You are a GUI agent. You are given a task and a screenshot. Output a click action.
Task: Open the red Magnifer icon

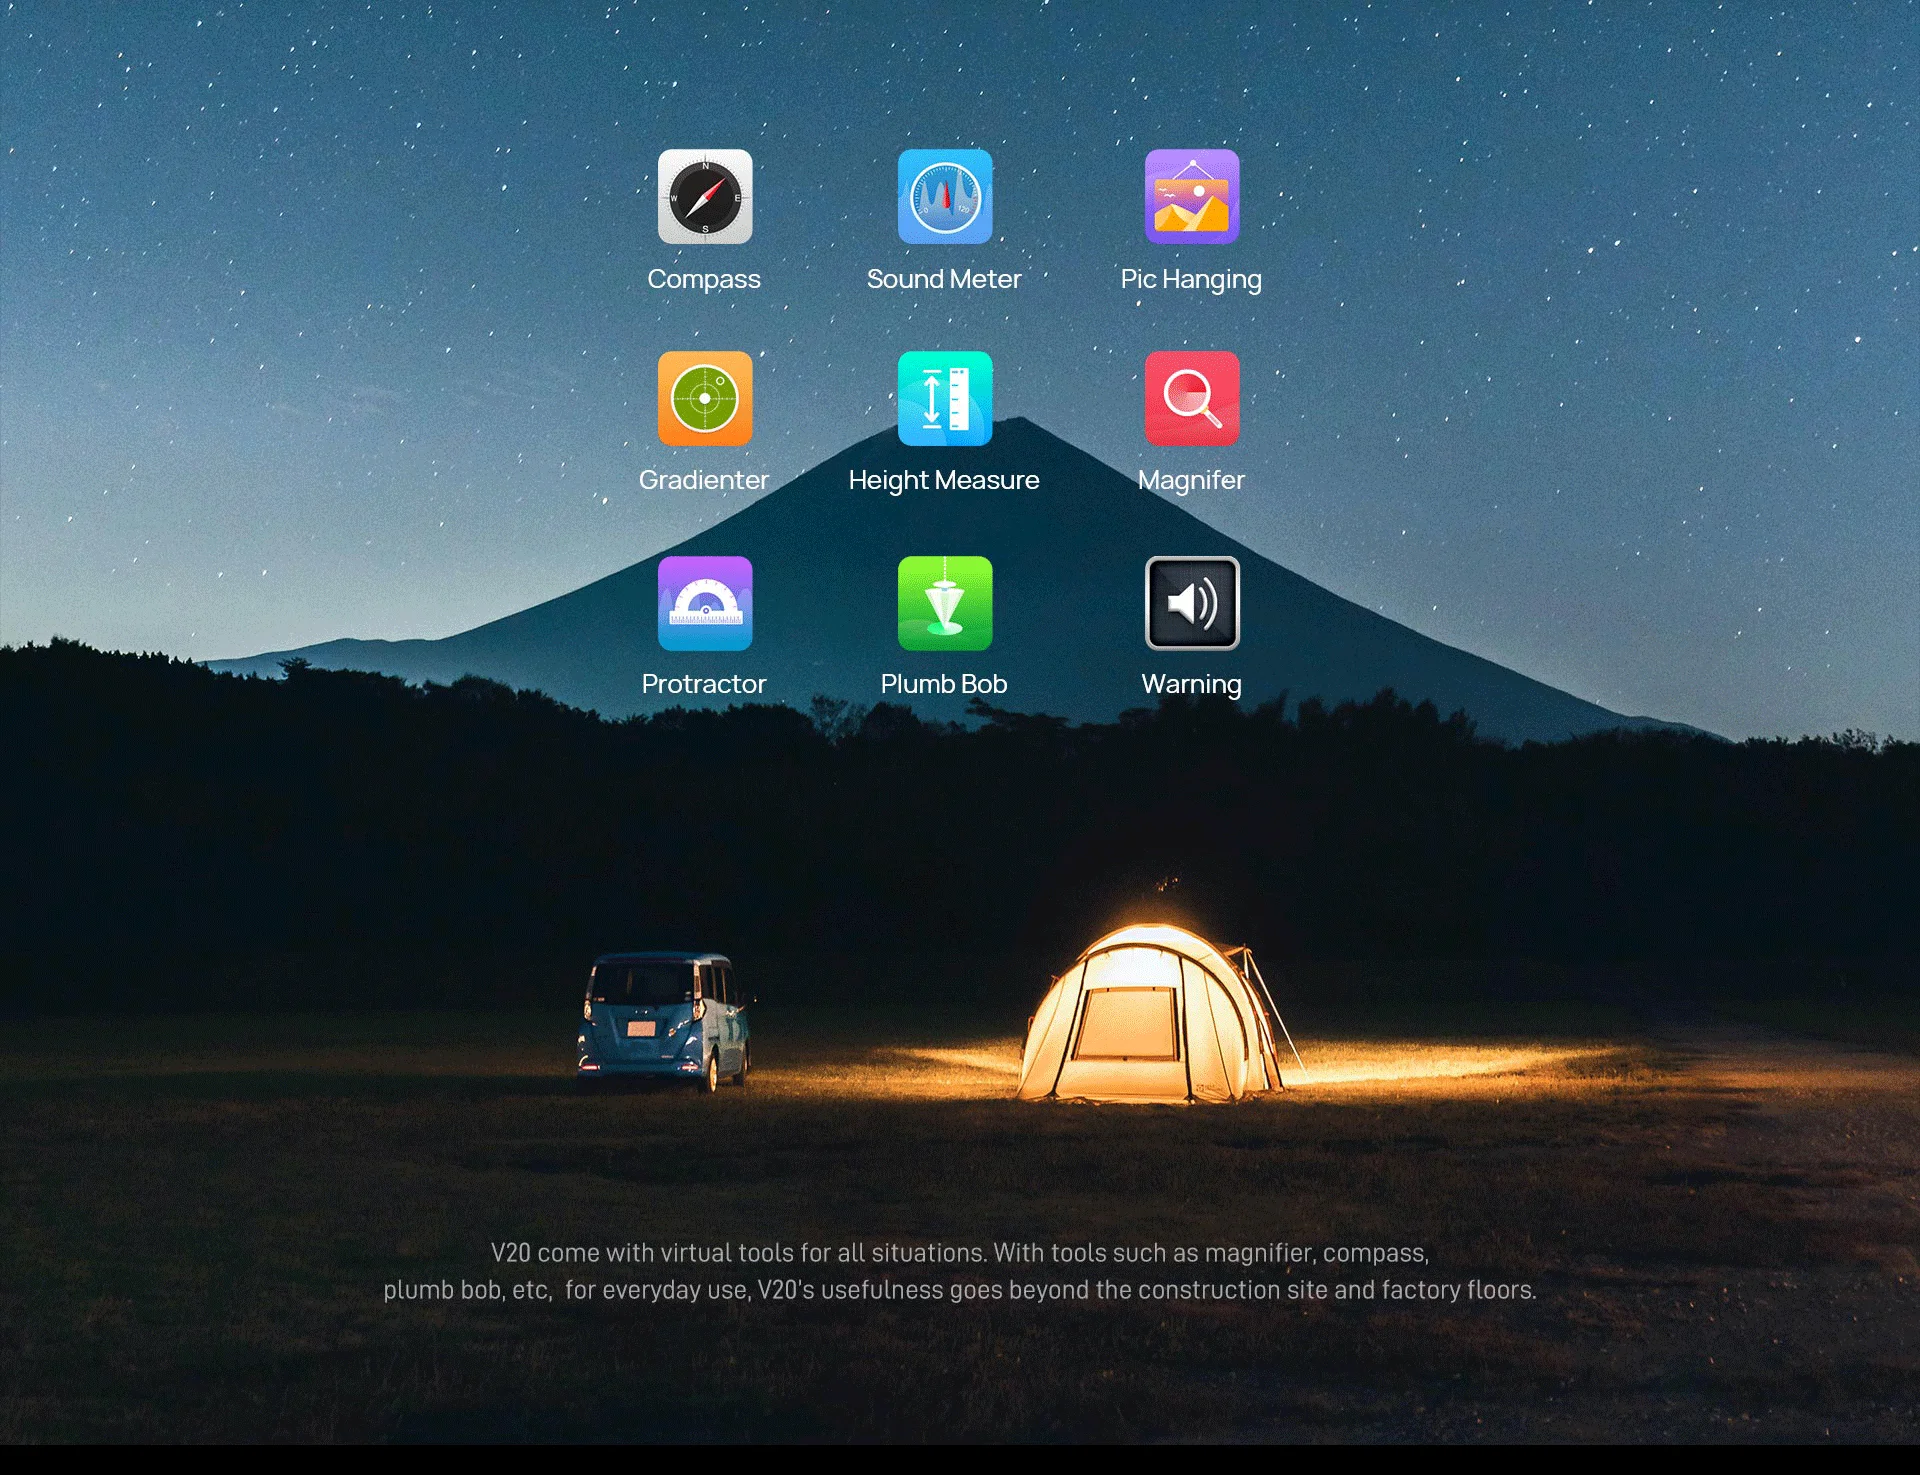(x=1192, y=398)
